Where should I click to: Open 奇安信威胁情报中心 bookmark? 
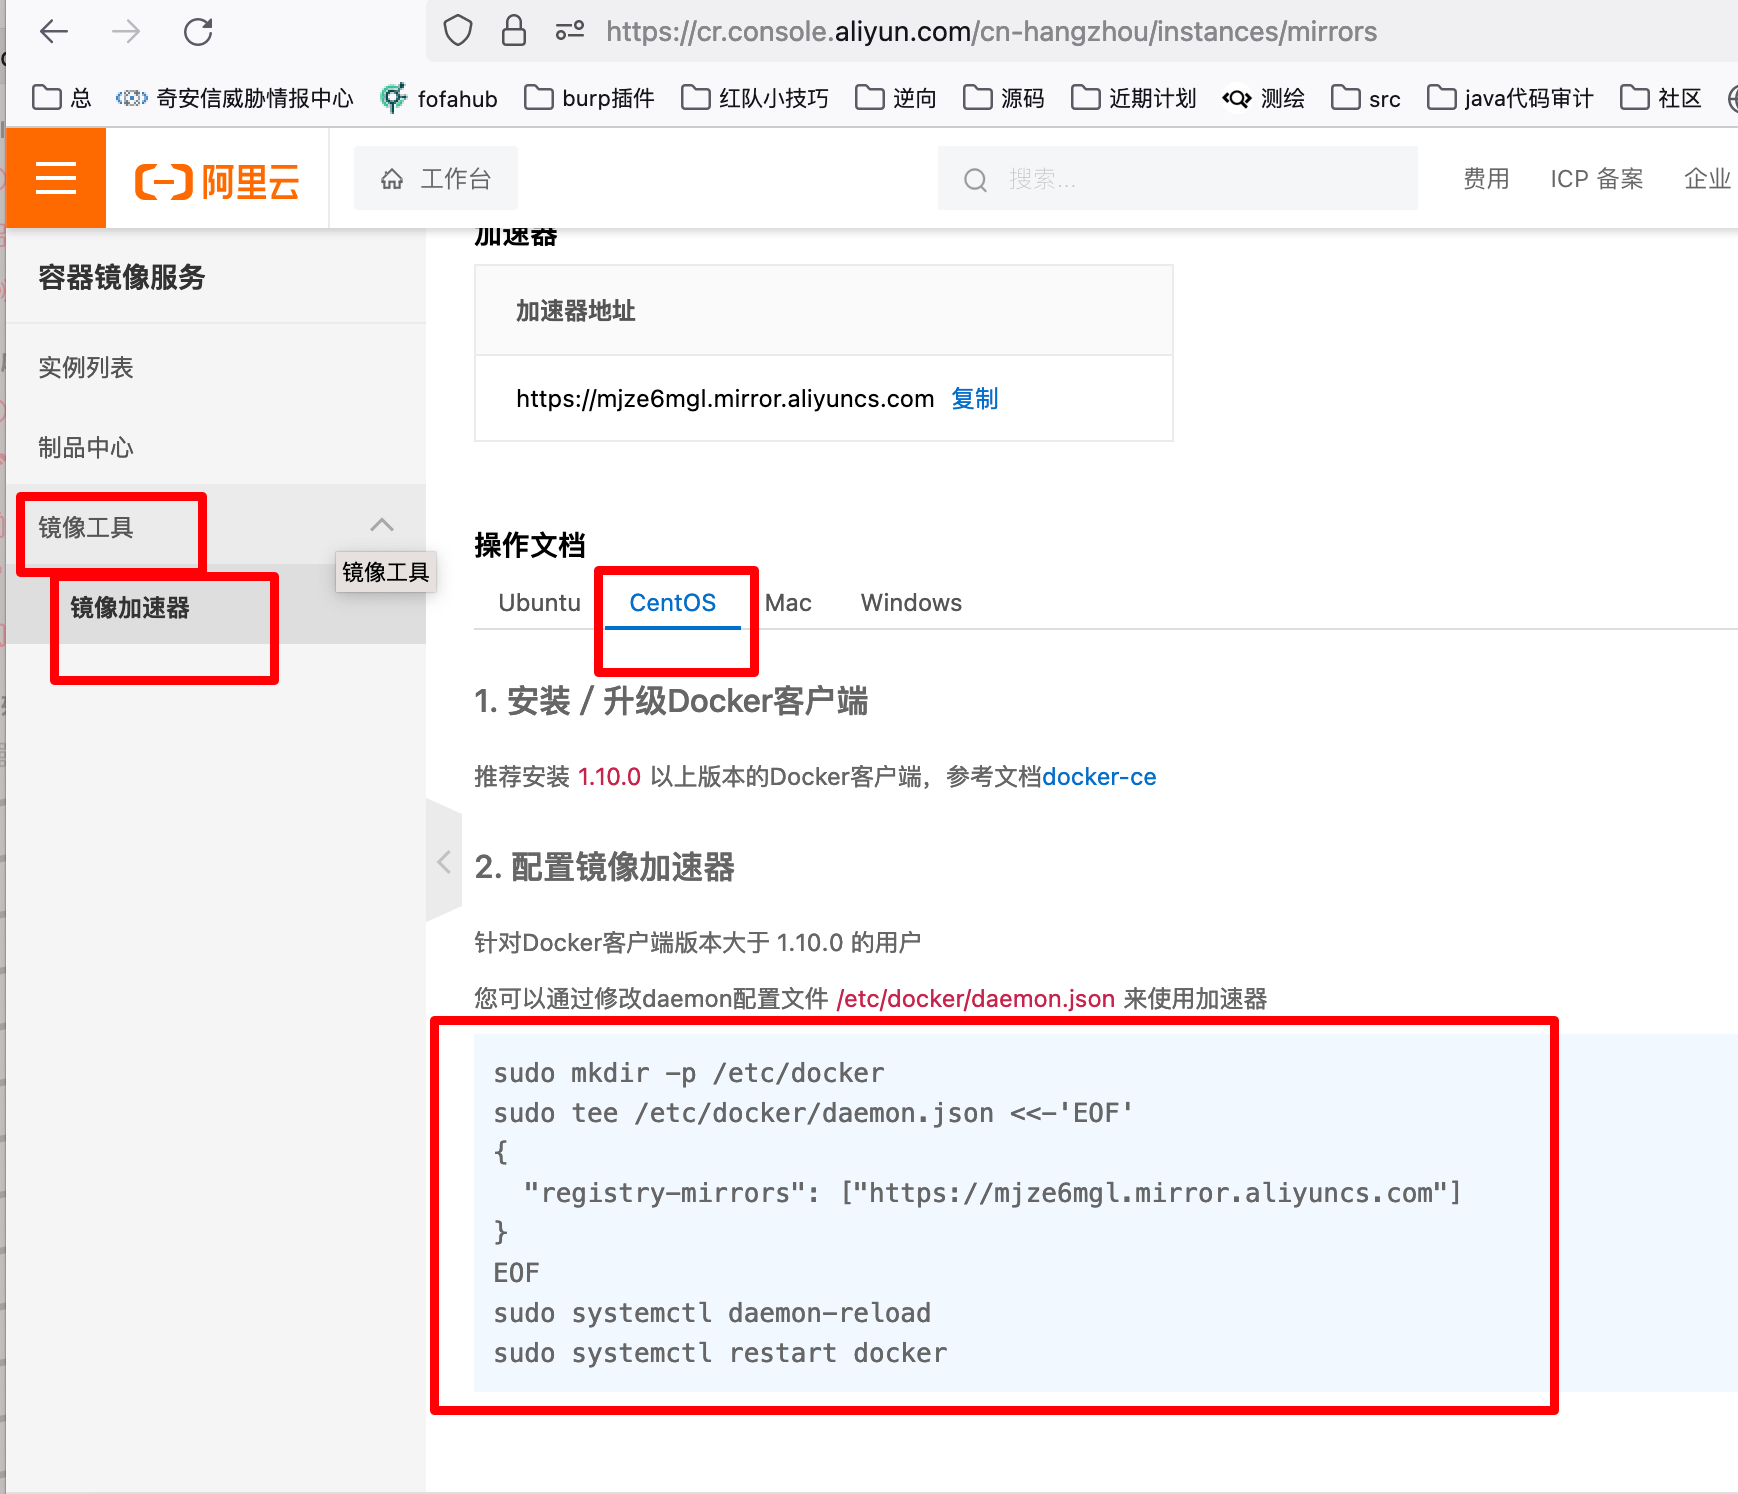(x=234, y=98)
